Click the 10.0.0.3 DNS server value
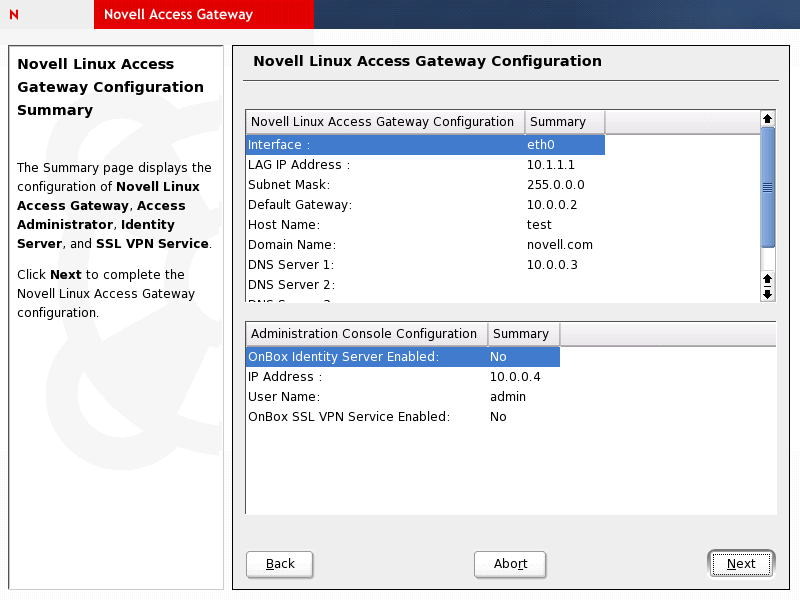The height and width of the screenshot is (600, 800). 552,264
